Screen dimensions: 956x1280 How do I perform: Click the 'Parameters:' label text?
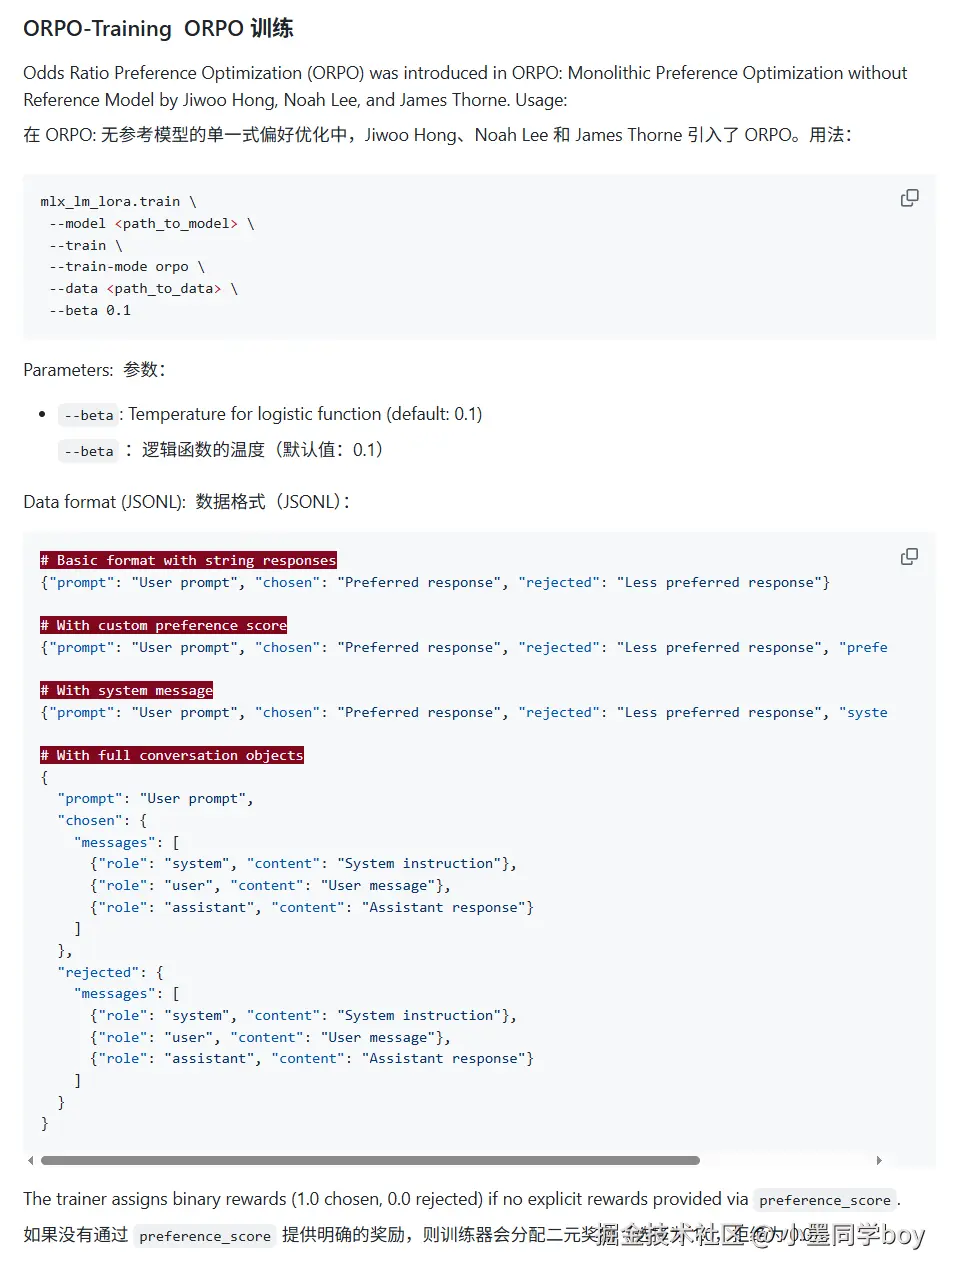pos(68,370)
